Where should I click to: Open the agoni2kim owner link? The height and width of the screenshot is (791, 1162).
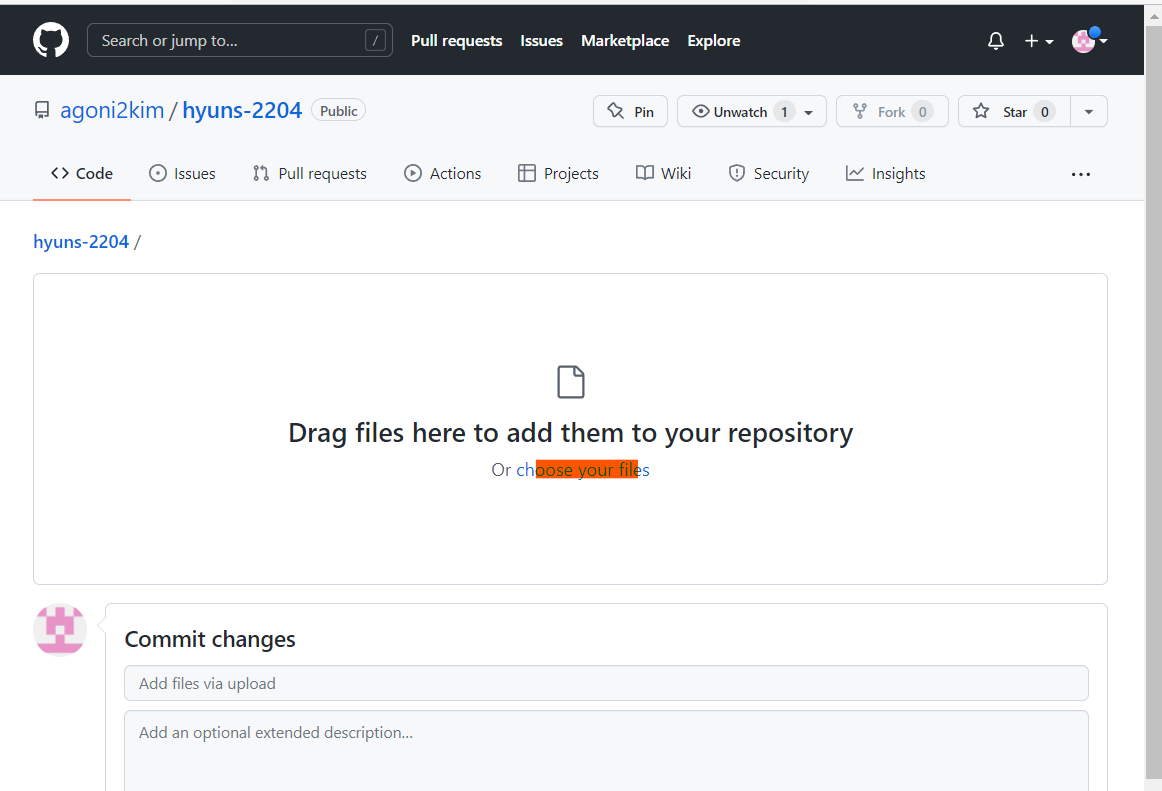pos(112,110)
